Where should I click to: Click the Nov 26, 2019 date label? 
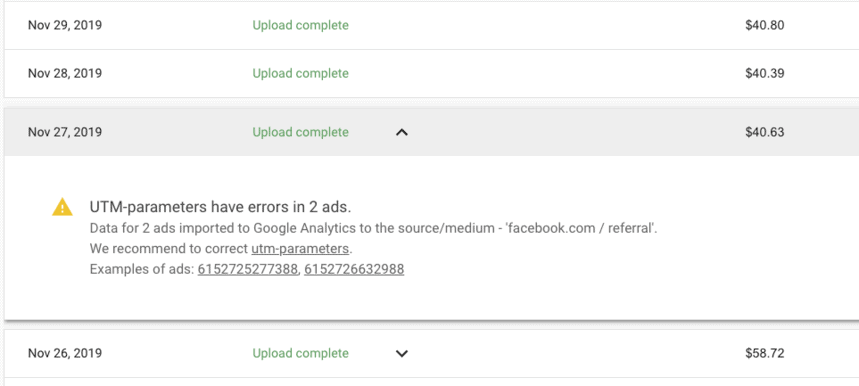tap(65, 354)
